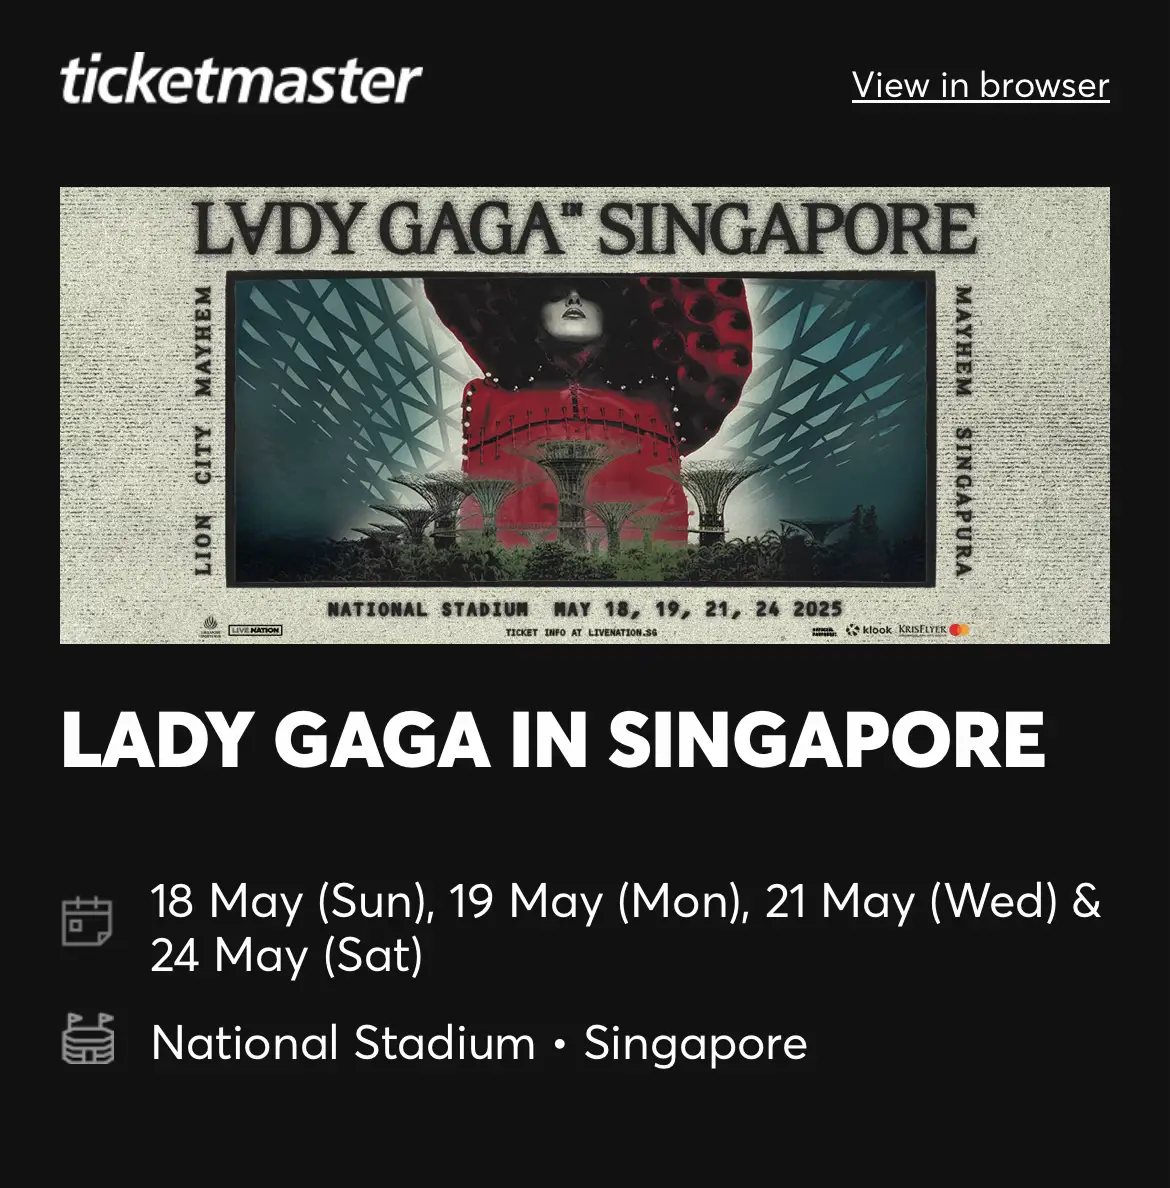The height and width of the screenshot is (1188, 1170).
Task: Click the Lion City Mayhem vertical text
Action: click(x=202, y=430)
